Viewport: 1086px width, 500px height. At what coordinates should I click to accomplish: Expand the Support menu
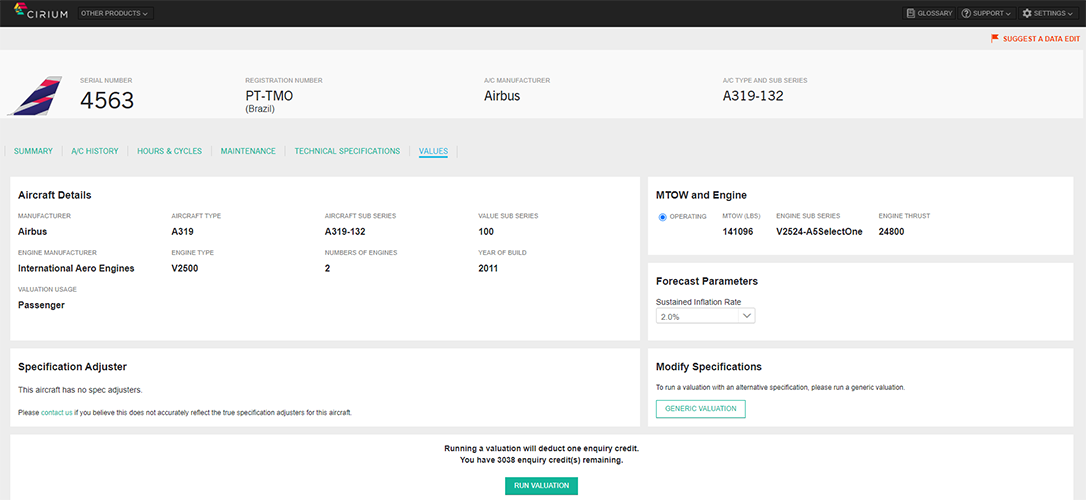pos(987,13)
